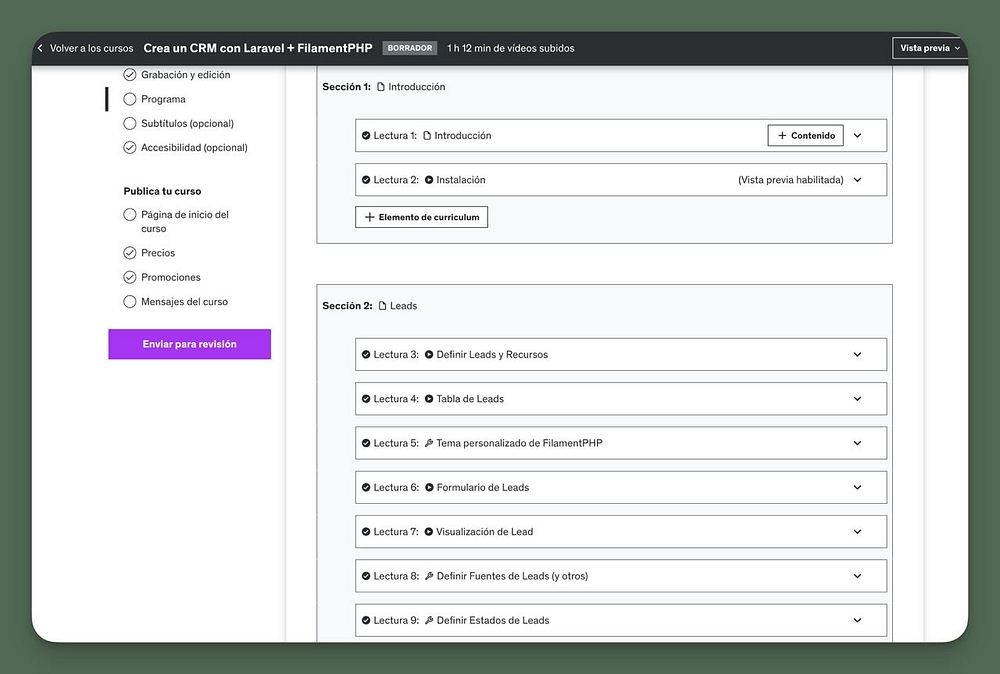Click the 1 h 12 min de vídeos subidos text

tap(511, 48)
